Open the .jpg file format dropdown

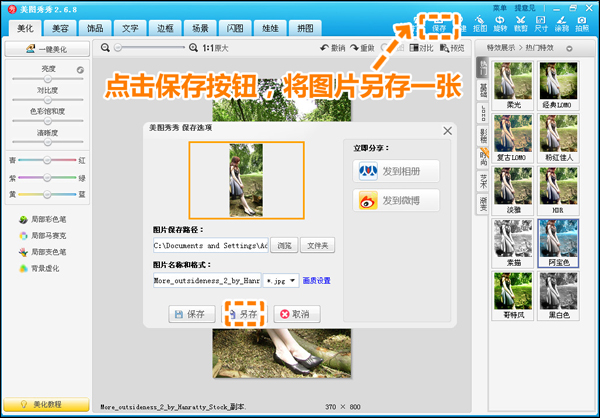(x=281, y=281)
